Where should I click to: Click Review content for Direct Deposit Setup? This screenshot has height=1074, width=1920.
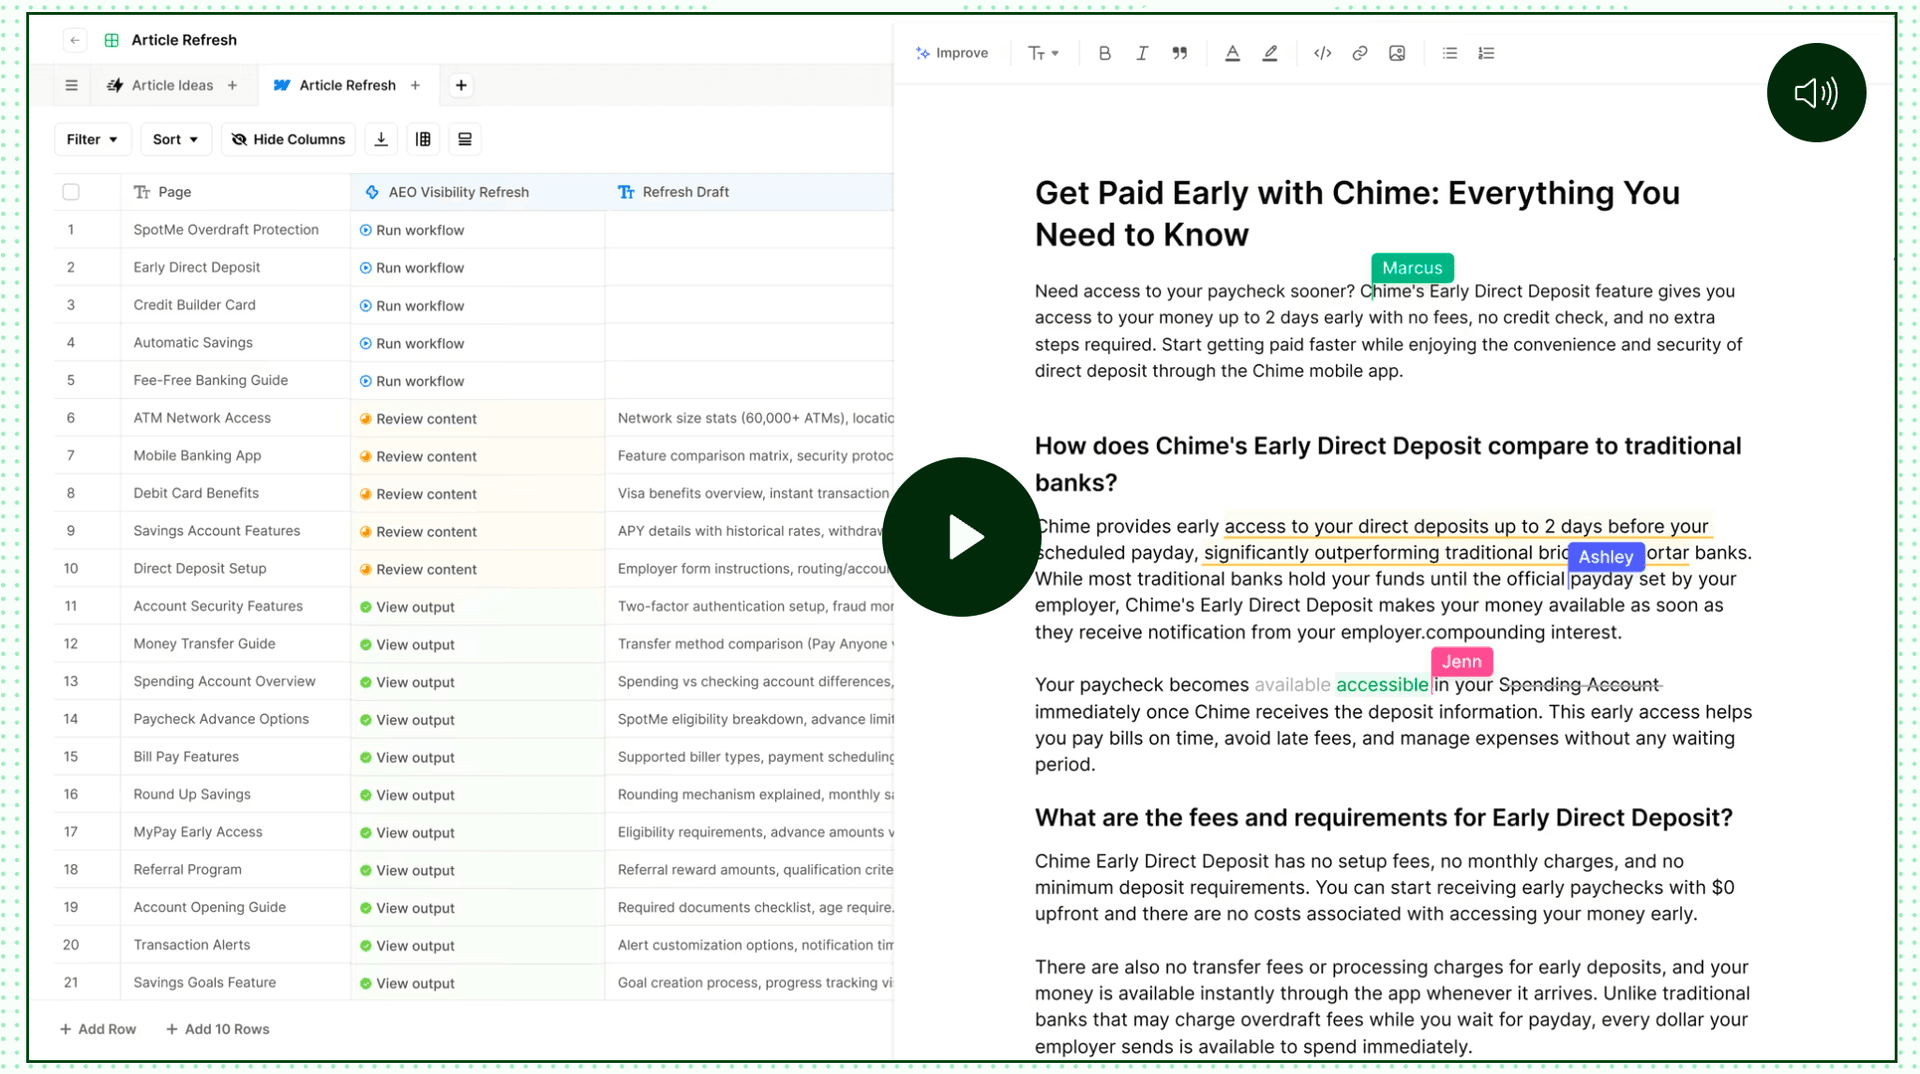pos(418,569)
